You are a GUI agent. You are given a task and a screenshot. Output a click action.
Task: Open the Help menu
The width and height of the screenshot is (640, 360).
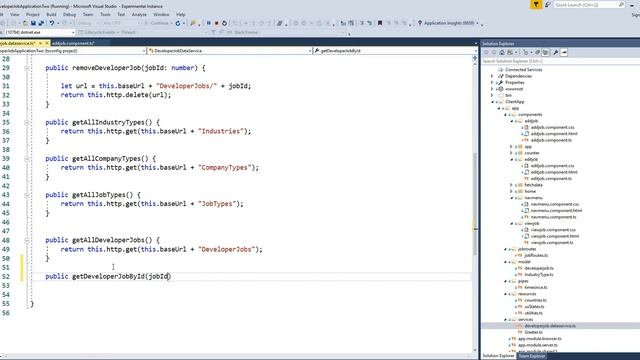(180, 14)
